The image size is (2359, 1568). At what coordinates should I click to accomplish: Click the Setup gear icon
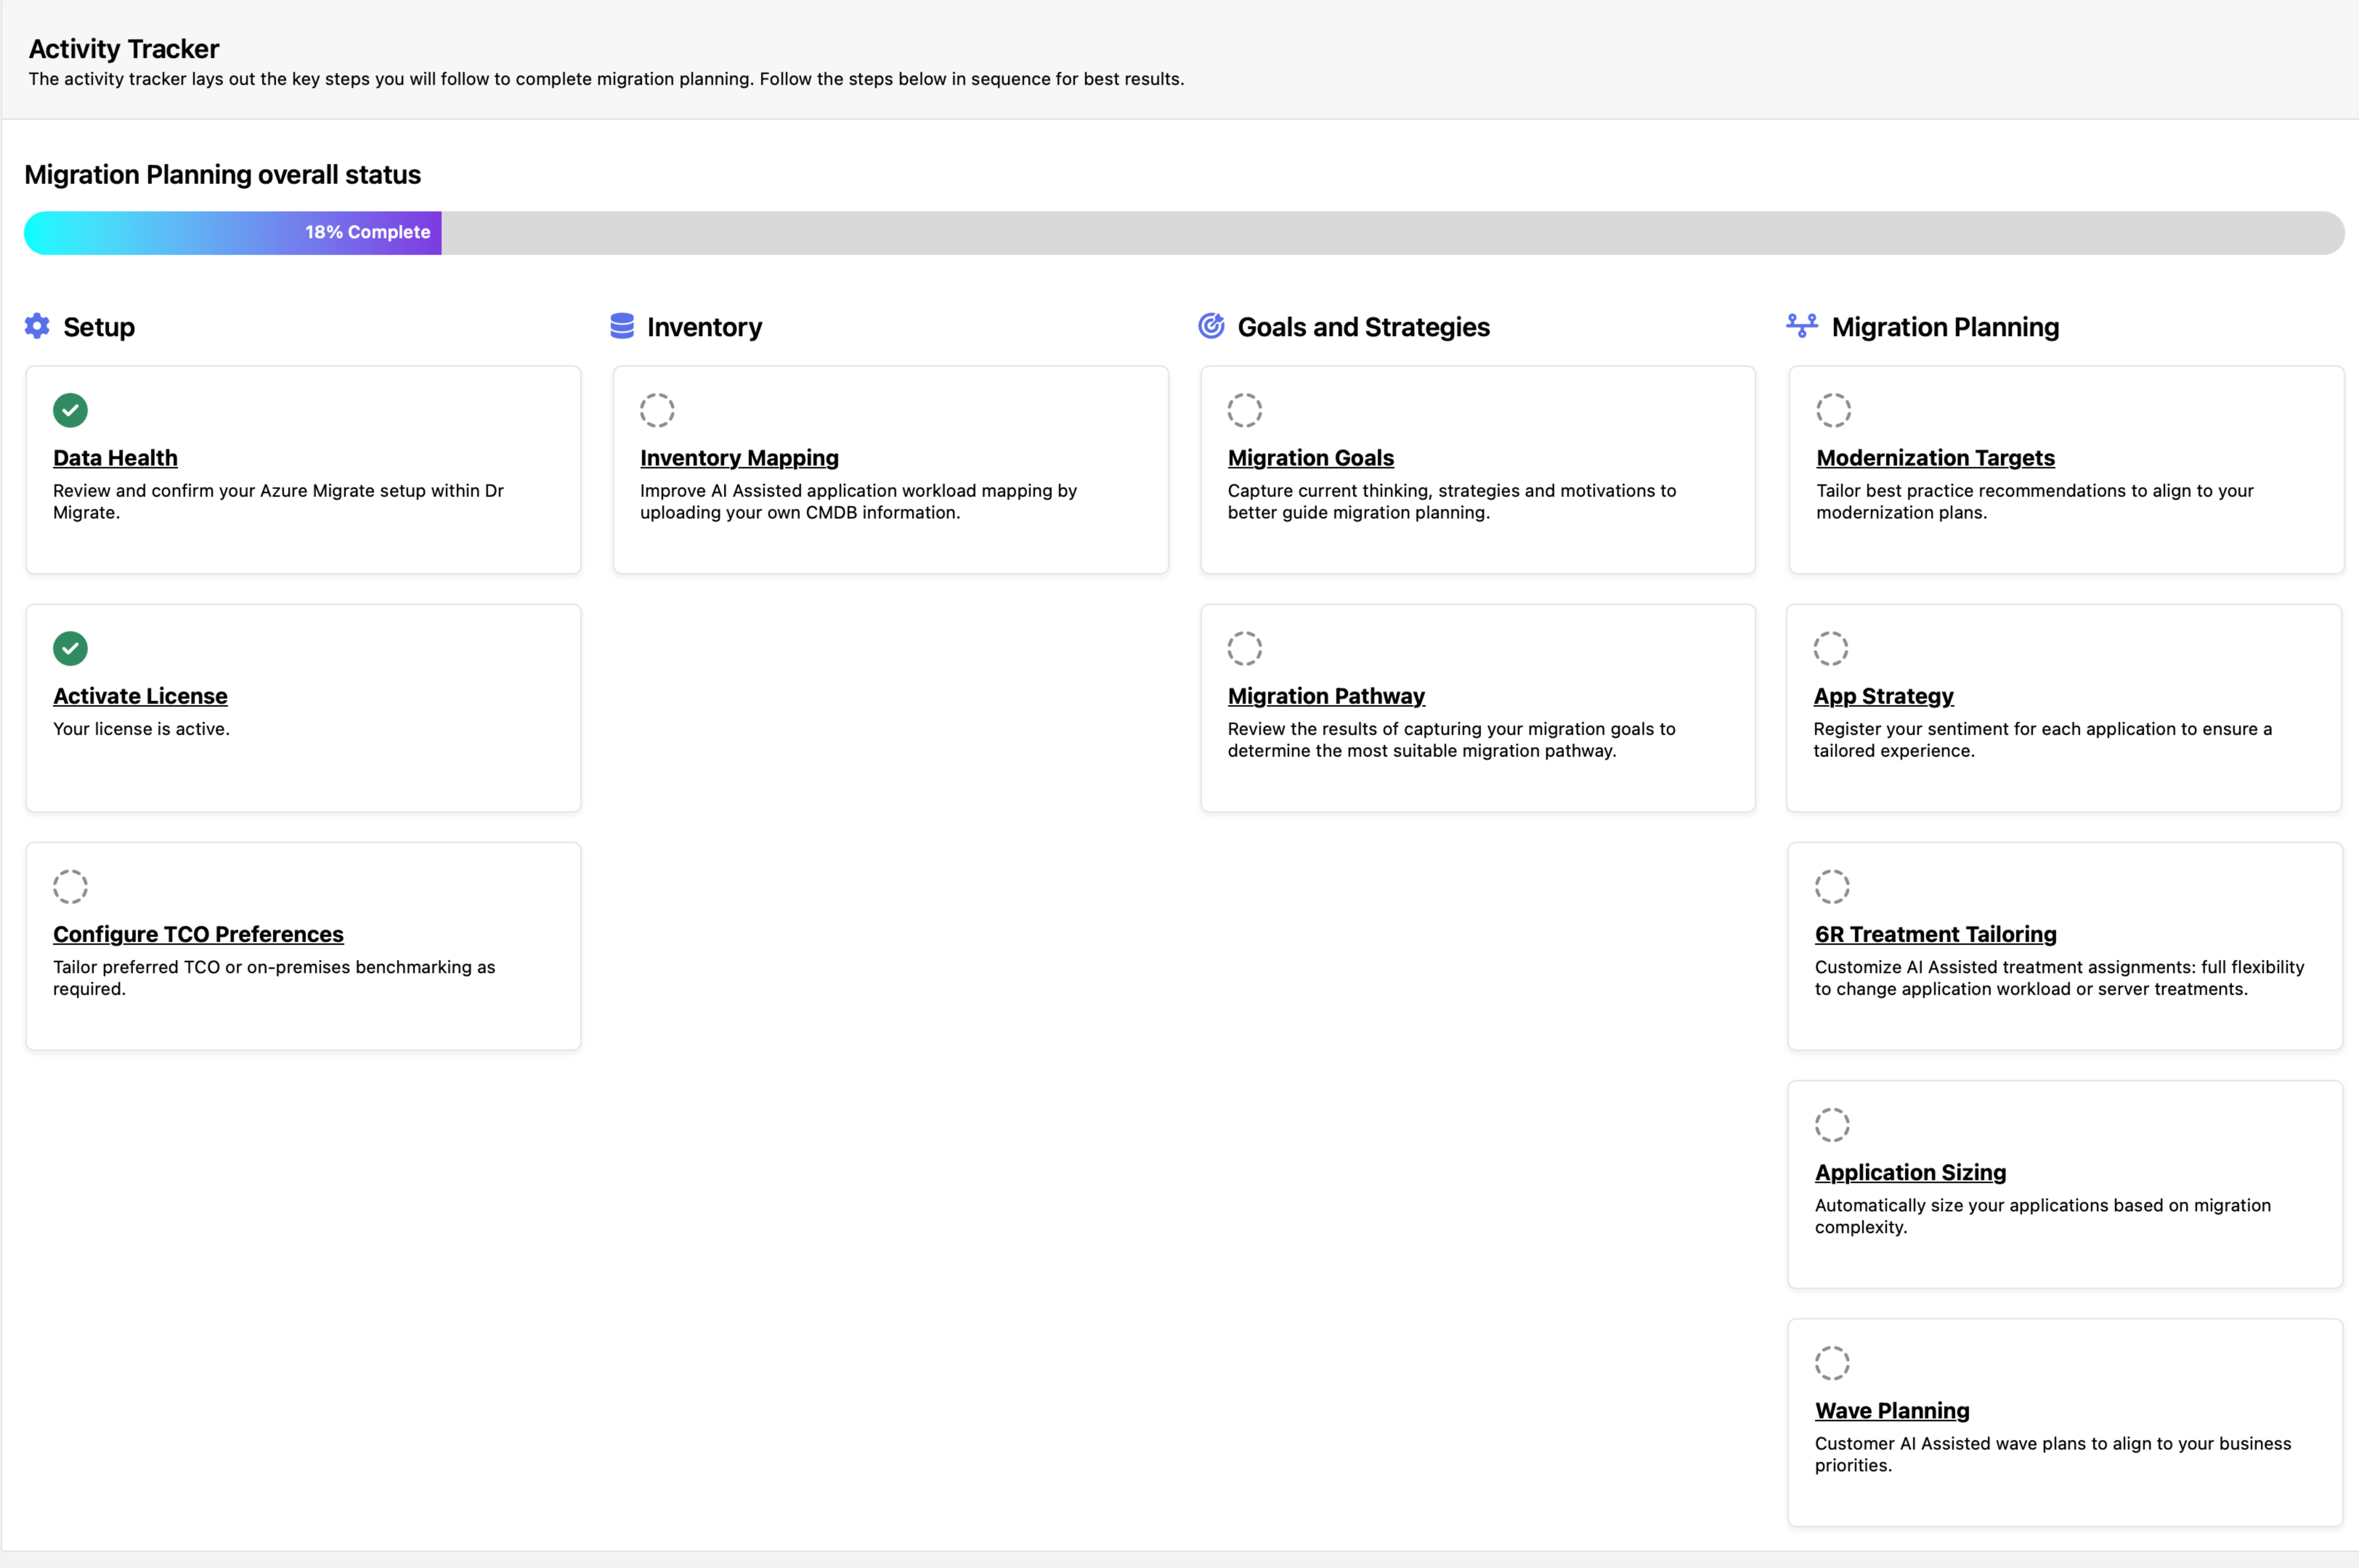click(37, 326)
